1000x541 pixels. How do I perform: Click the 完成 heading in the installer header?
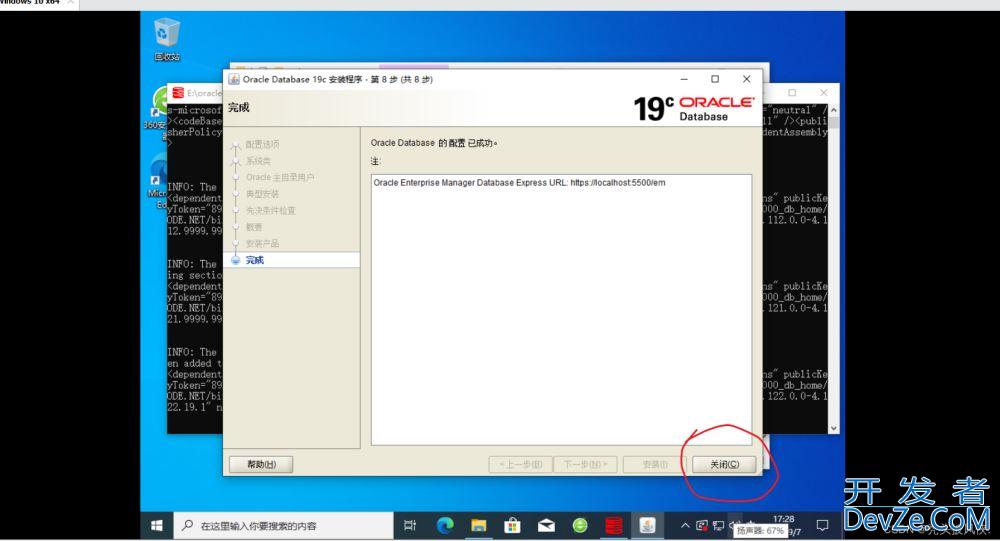coord(239,107)
